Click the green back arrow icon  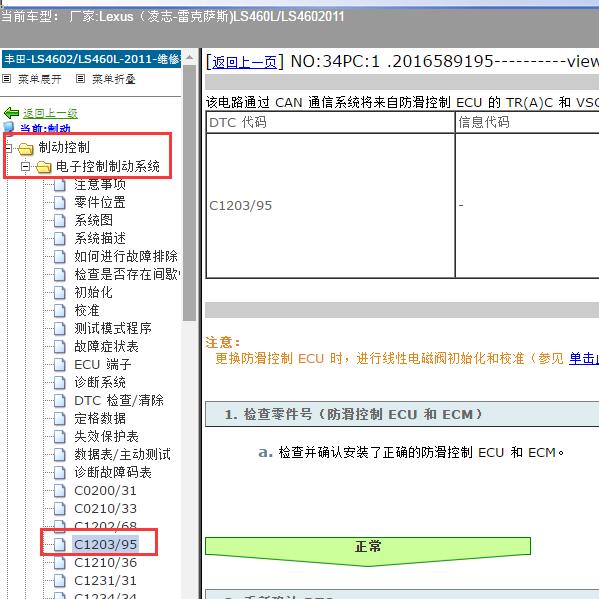(x=11, y=113)
